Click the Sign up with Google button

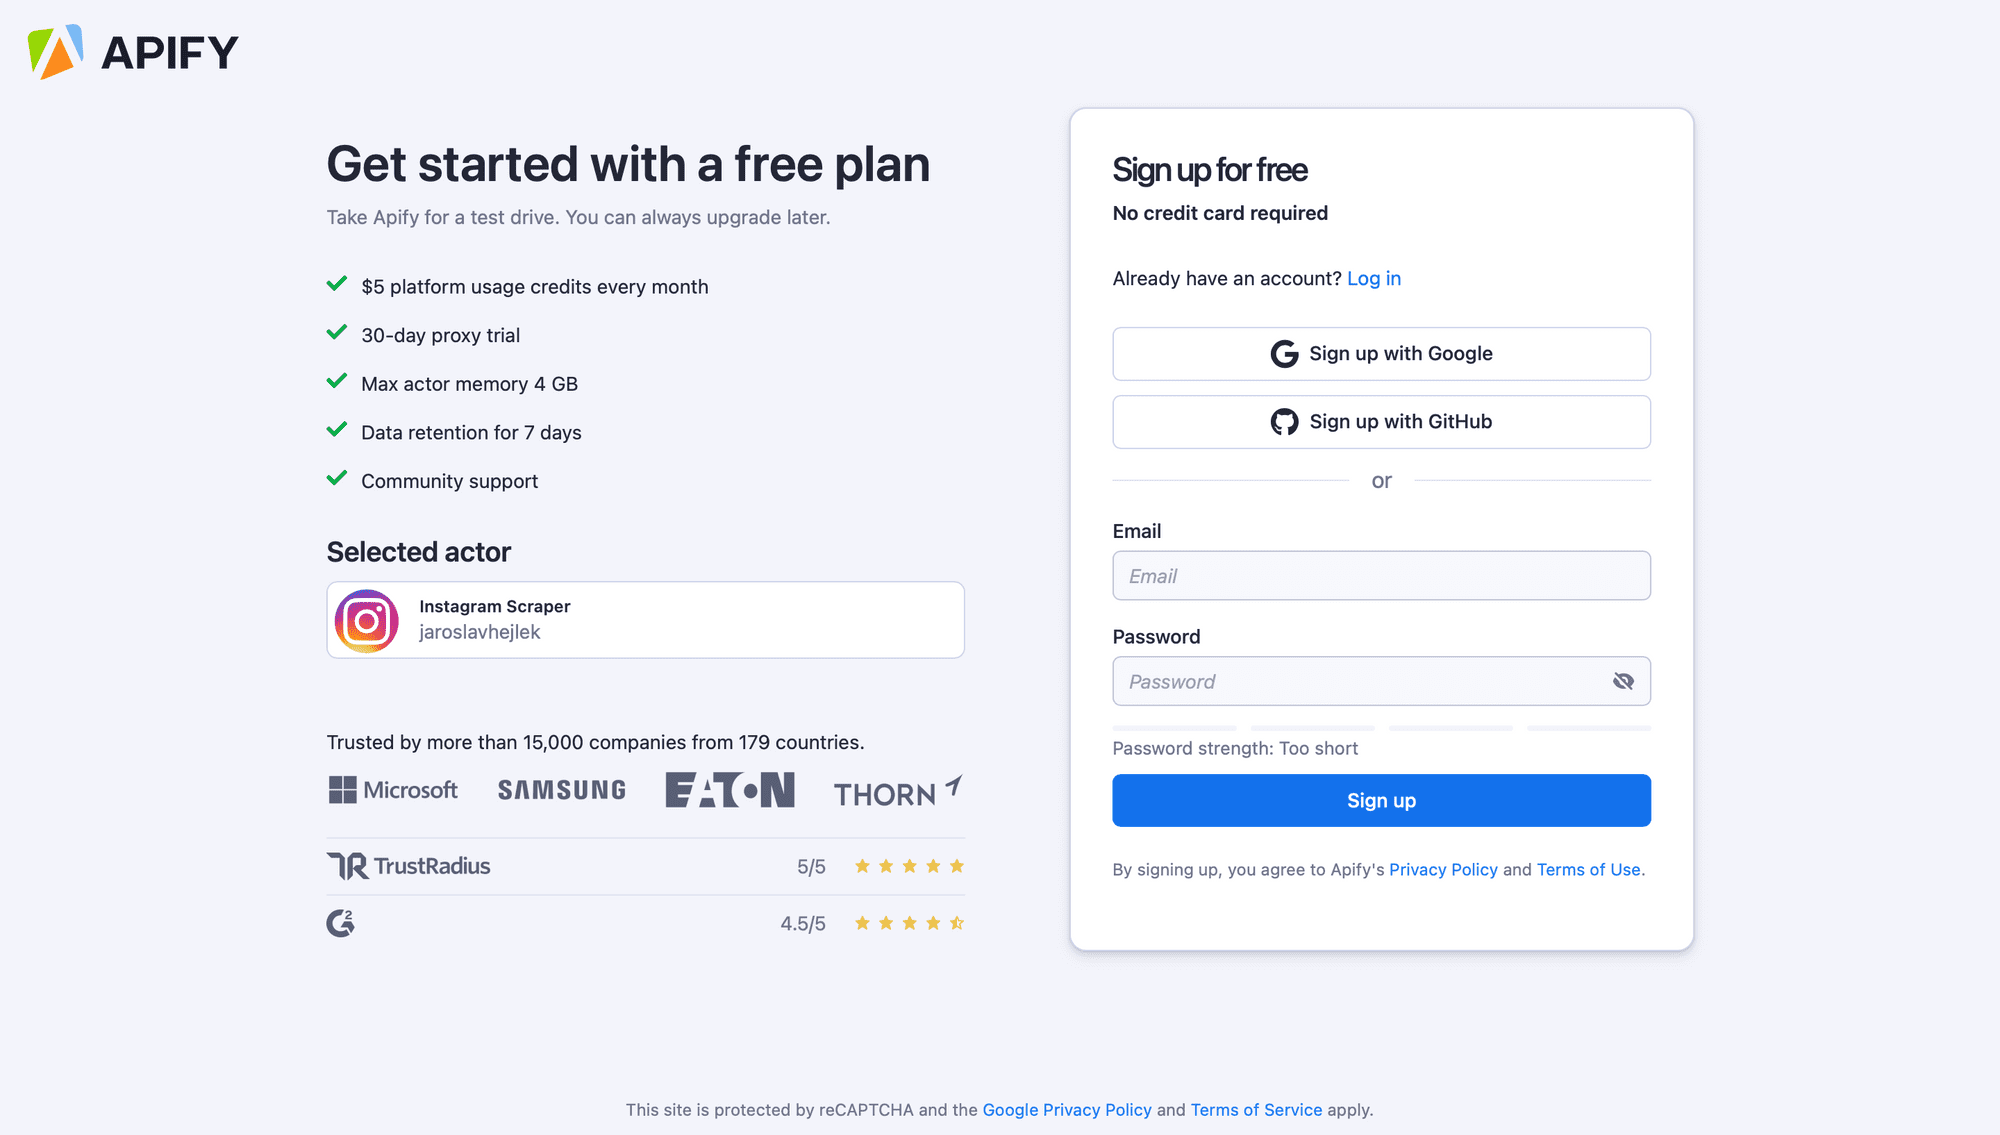click(1380, 353)
